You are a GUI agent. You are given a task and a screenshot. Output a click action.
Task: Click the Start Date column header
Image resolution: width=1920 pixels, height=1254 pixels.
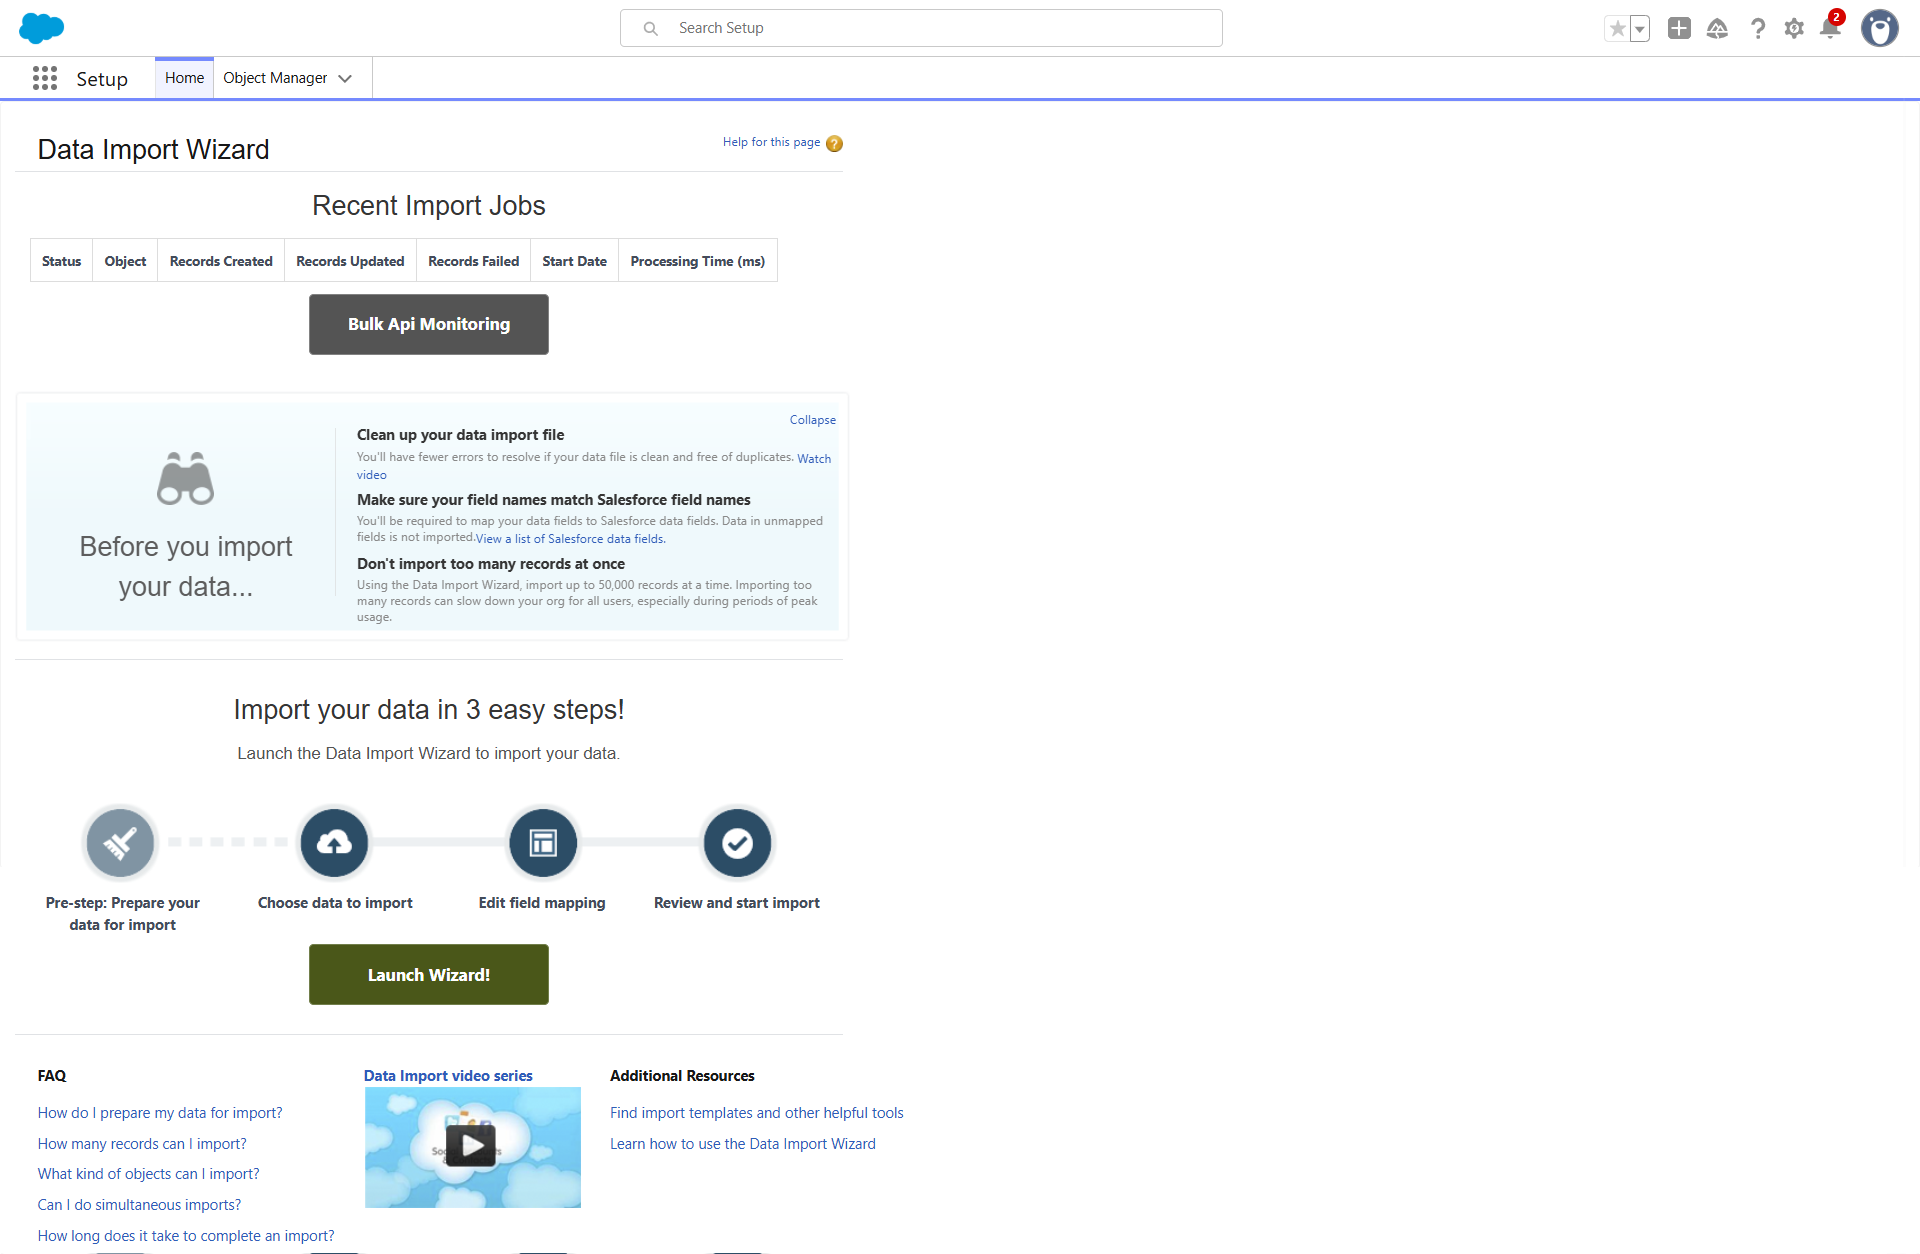click(574, 261)
